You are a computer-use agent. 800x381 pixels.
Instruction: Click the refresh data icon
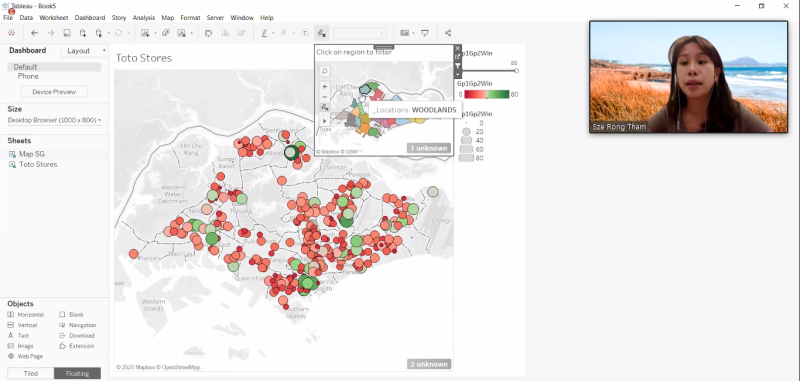click(x=118, y=33)
